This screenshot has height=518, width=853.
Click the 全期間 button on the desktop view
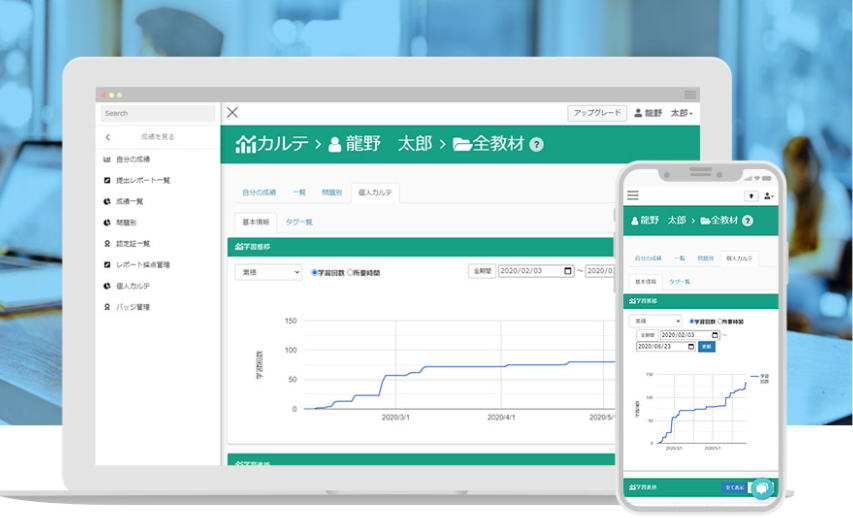pos(481,271)
